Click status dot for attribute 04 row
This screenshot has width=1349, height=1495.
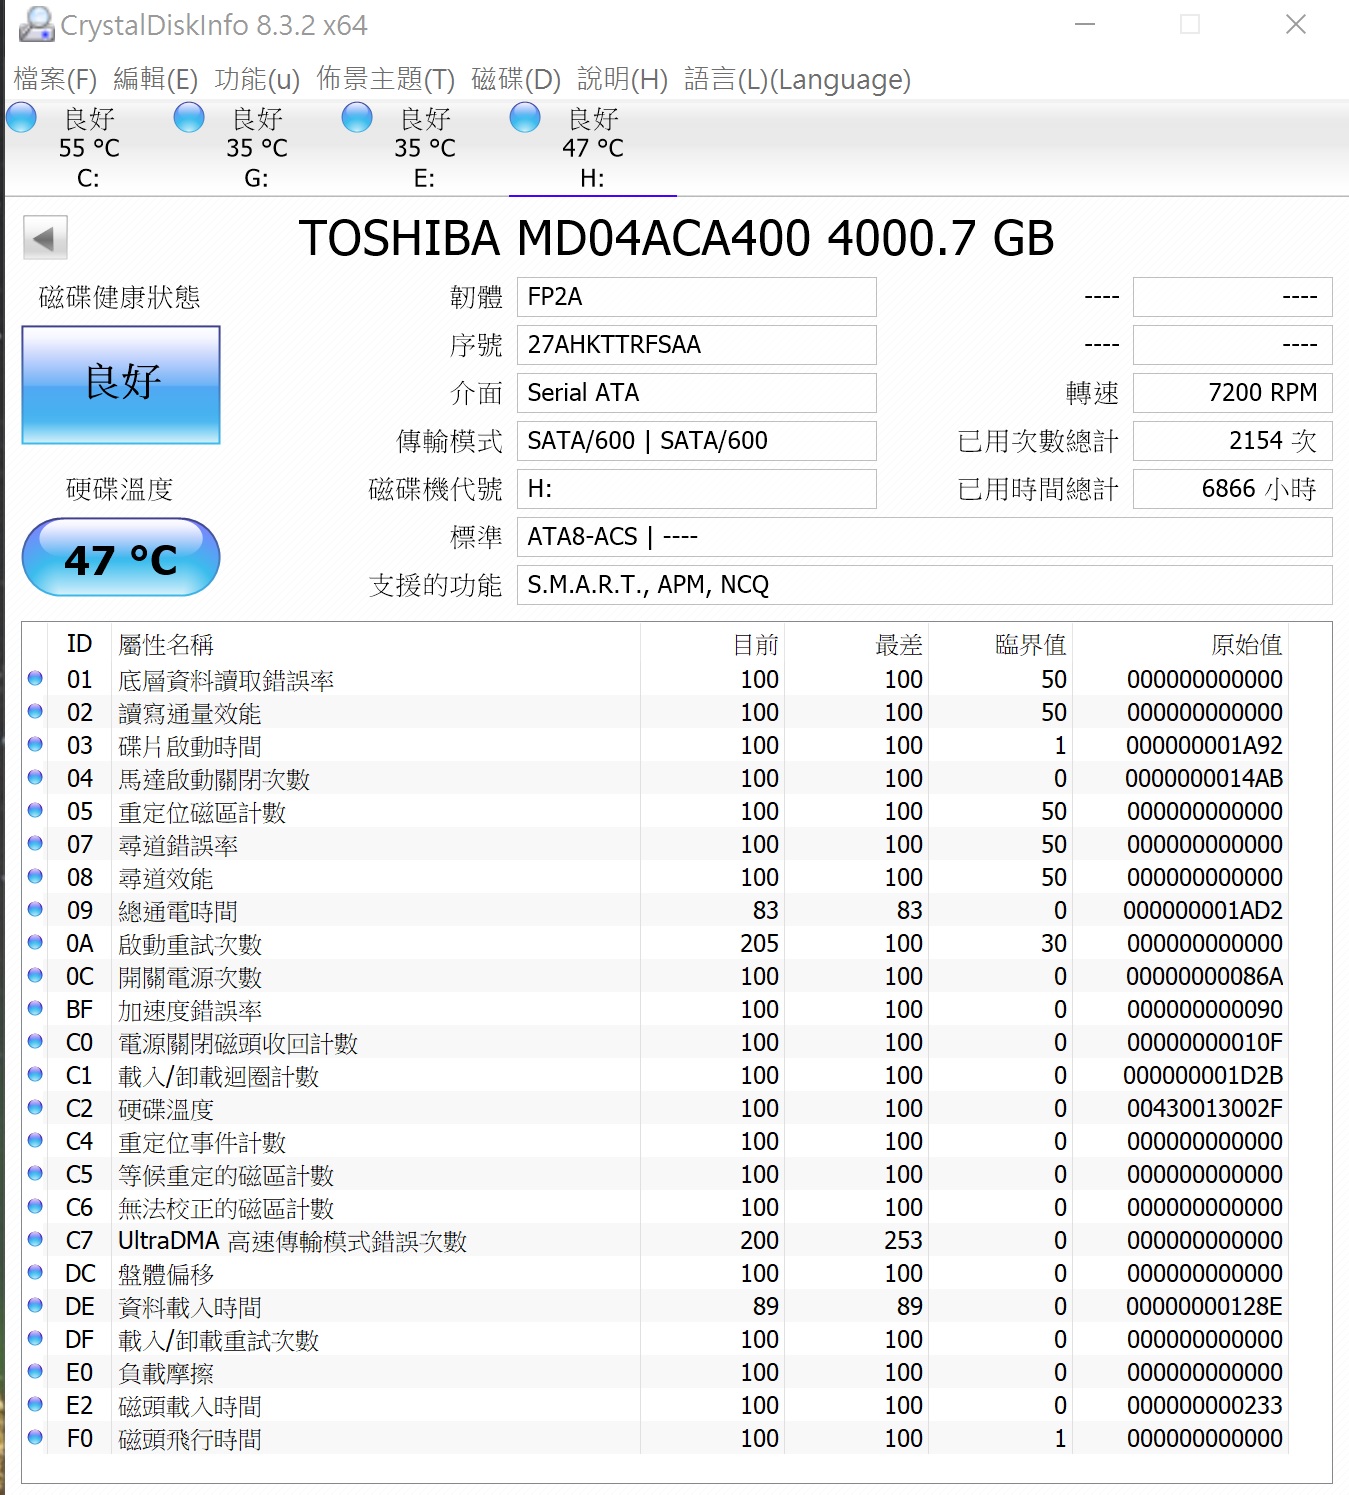[x=35, y=778]
